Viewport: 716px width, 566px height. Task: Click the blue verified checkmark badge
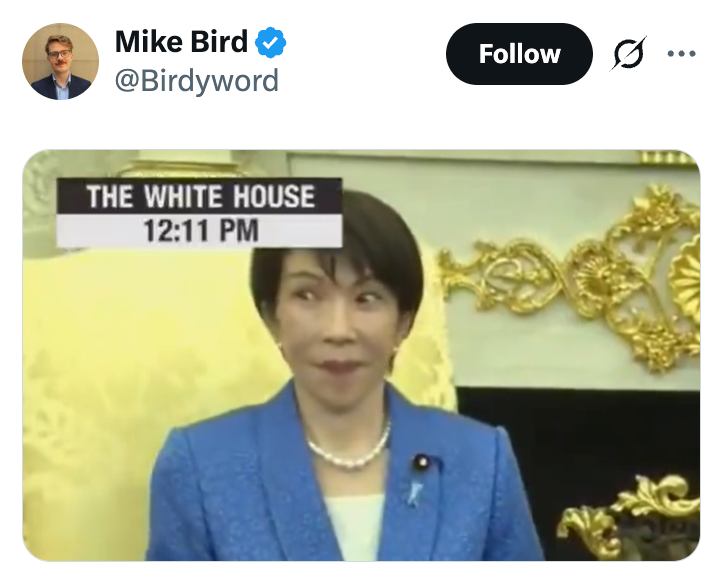pyautogui.click(x=270, y=42)
